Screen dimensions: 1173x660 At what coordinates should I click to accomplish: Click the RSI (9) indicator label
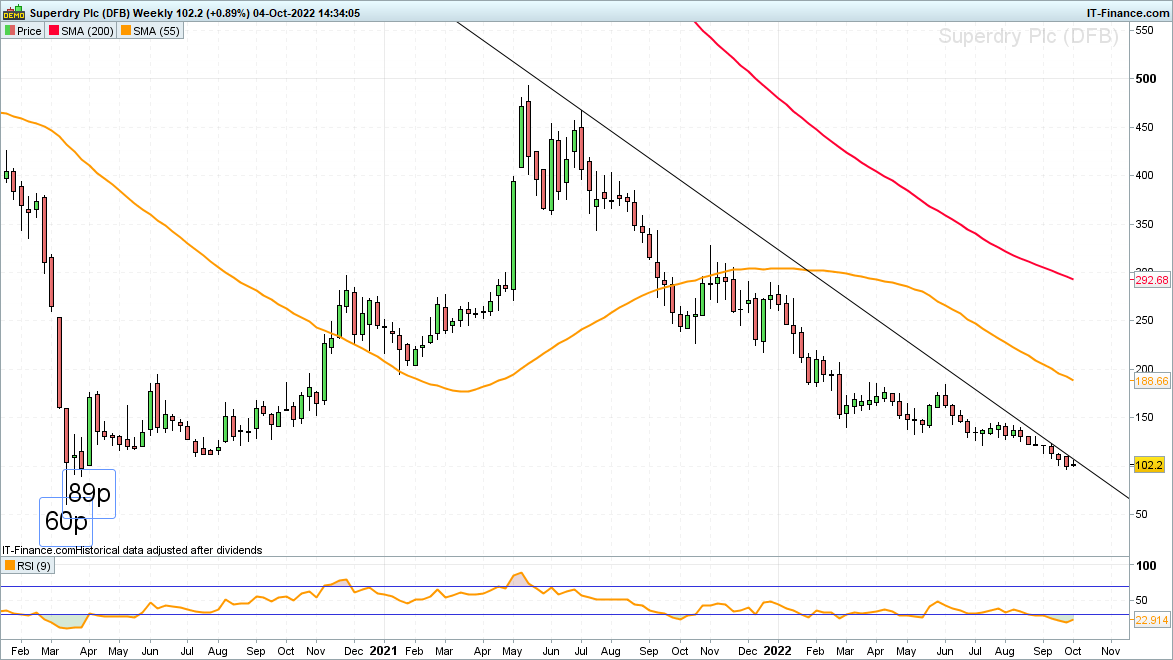[34, 566]
